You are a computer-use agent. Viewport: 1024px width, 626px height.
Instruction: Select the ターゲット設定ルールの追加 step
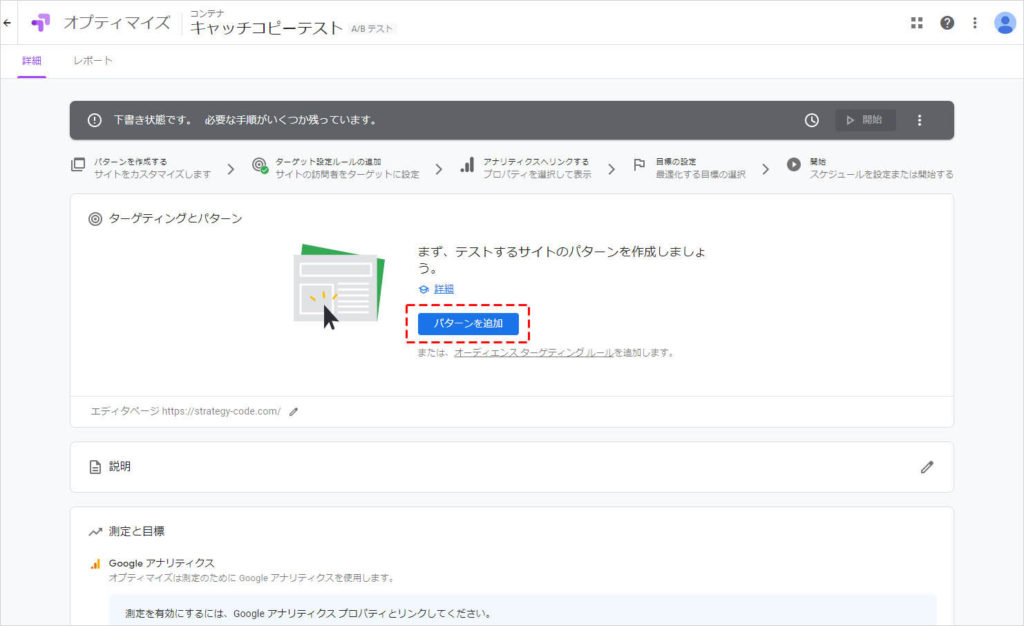[x=335, y=167]
